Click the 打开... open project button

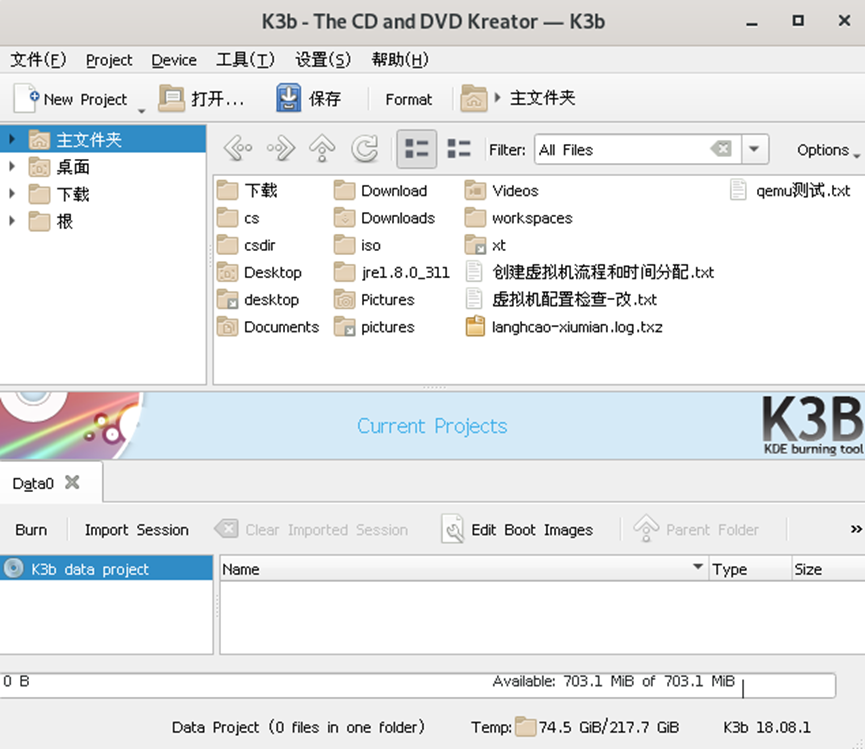(201, 99)
